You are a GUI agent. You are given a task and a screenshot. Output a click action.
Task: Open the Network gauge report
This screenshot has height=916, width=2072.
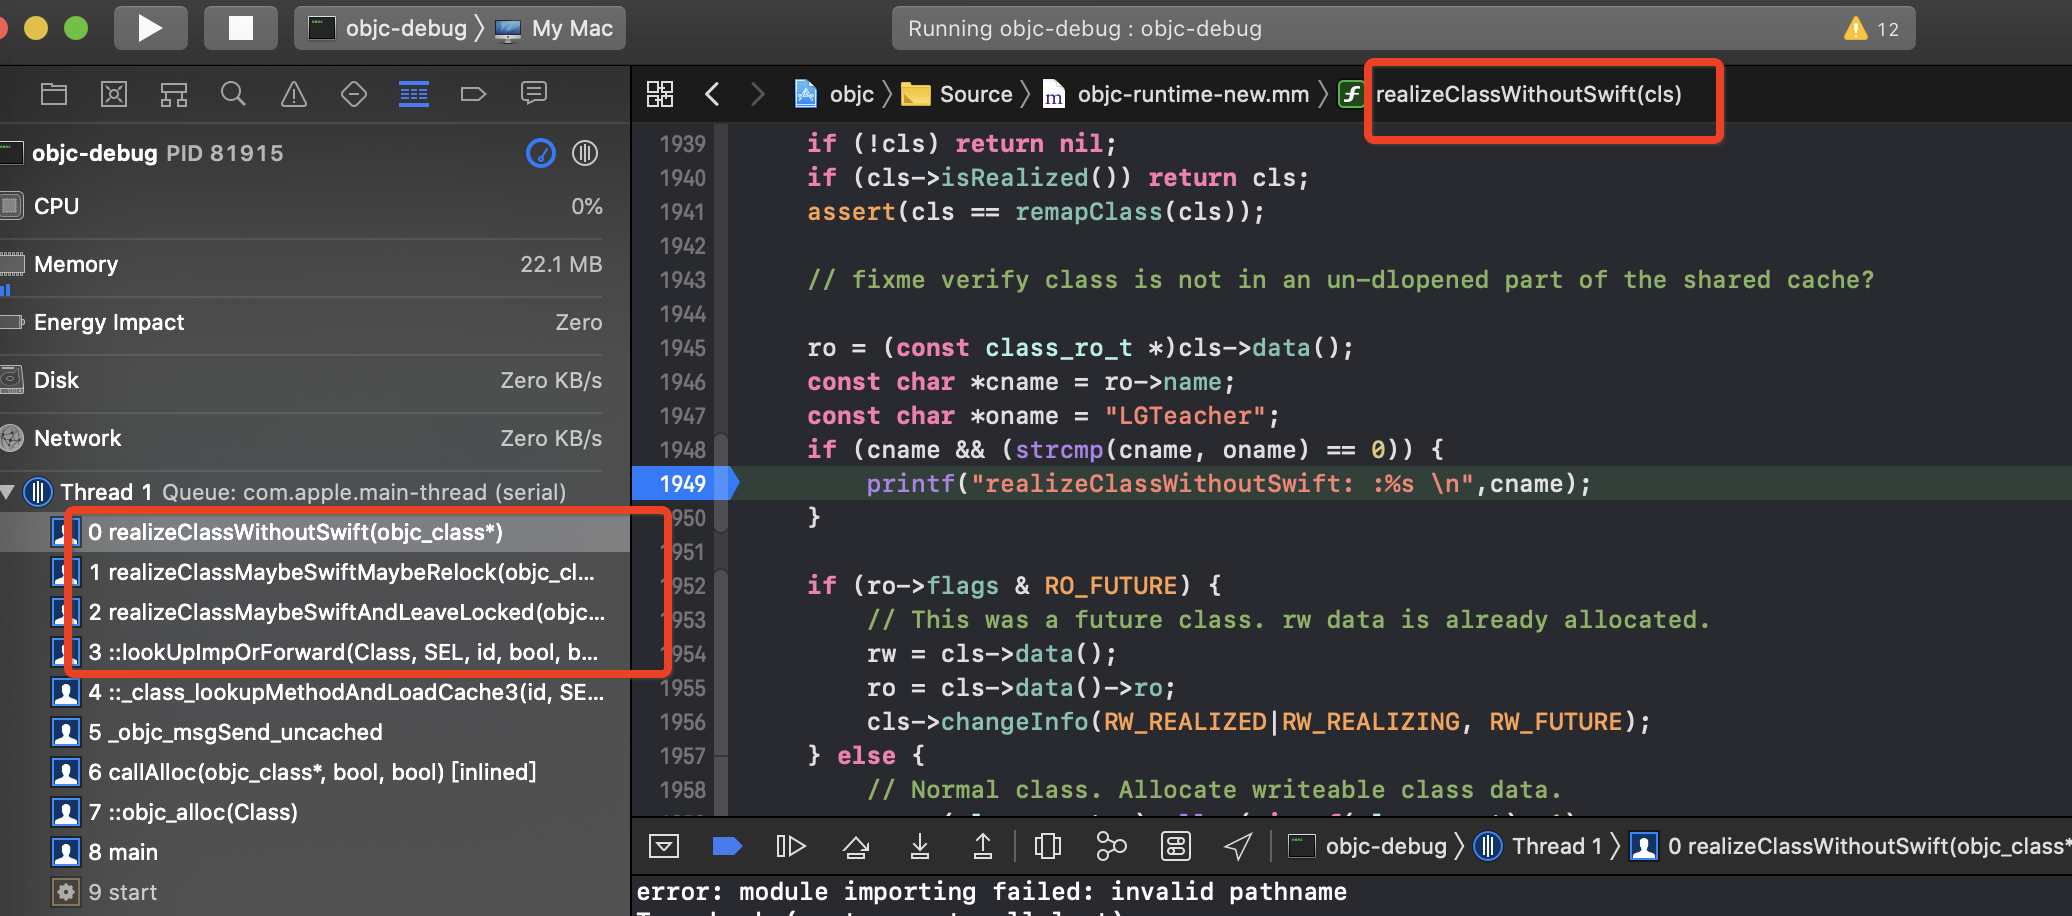[301, 439]
